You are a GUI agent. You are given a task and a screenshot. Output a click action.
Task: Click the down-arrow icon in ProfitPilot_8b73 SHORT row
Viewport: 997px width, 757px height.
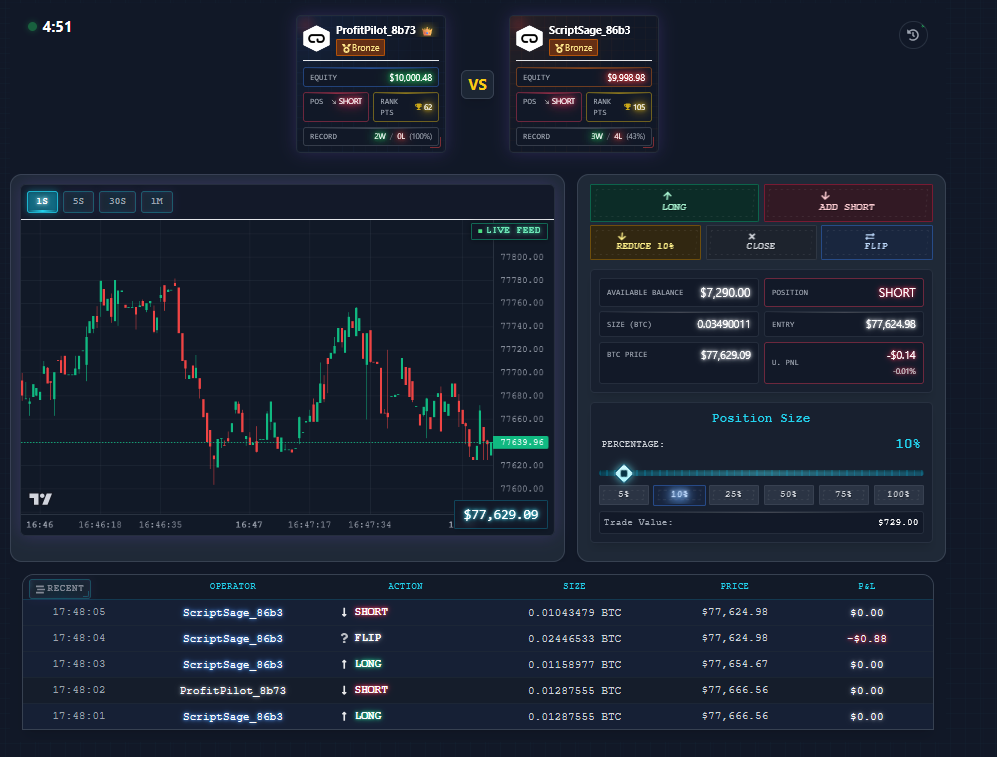pos(344,690)
